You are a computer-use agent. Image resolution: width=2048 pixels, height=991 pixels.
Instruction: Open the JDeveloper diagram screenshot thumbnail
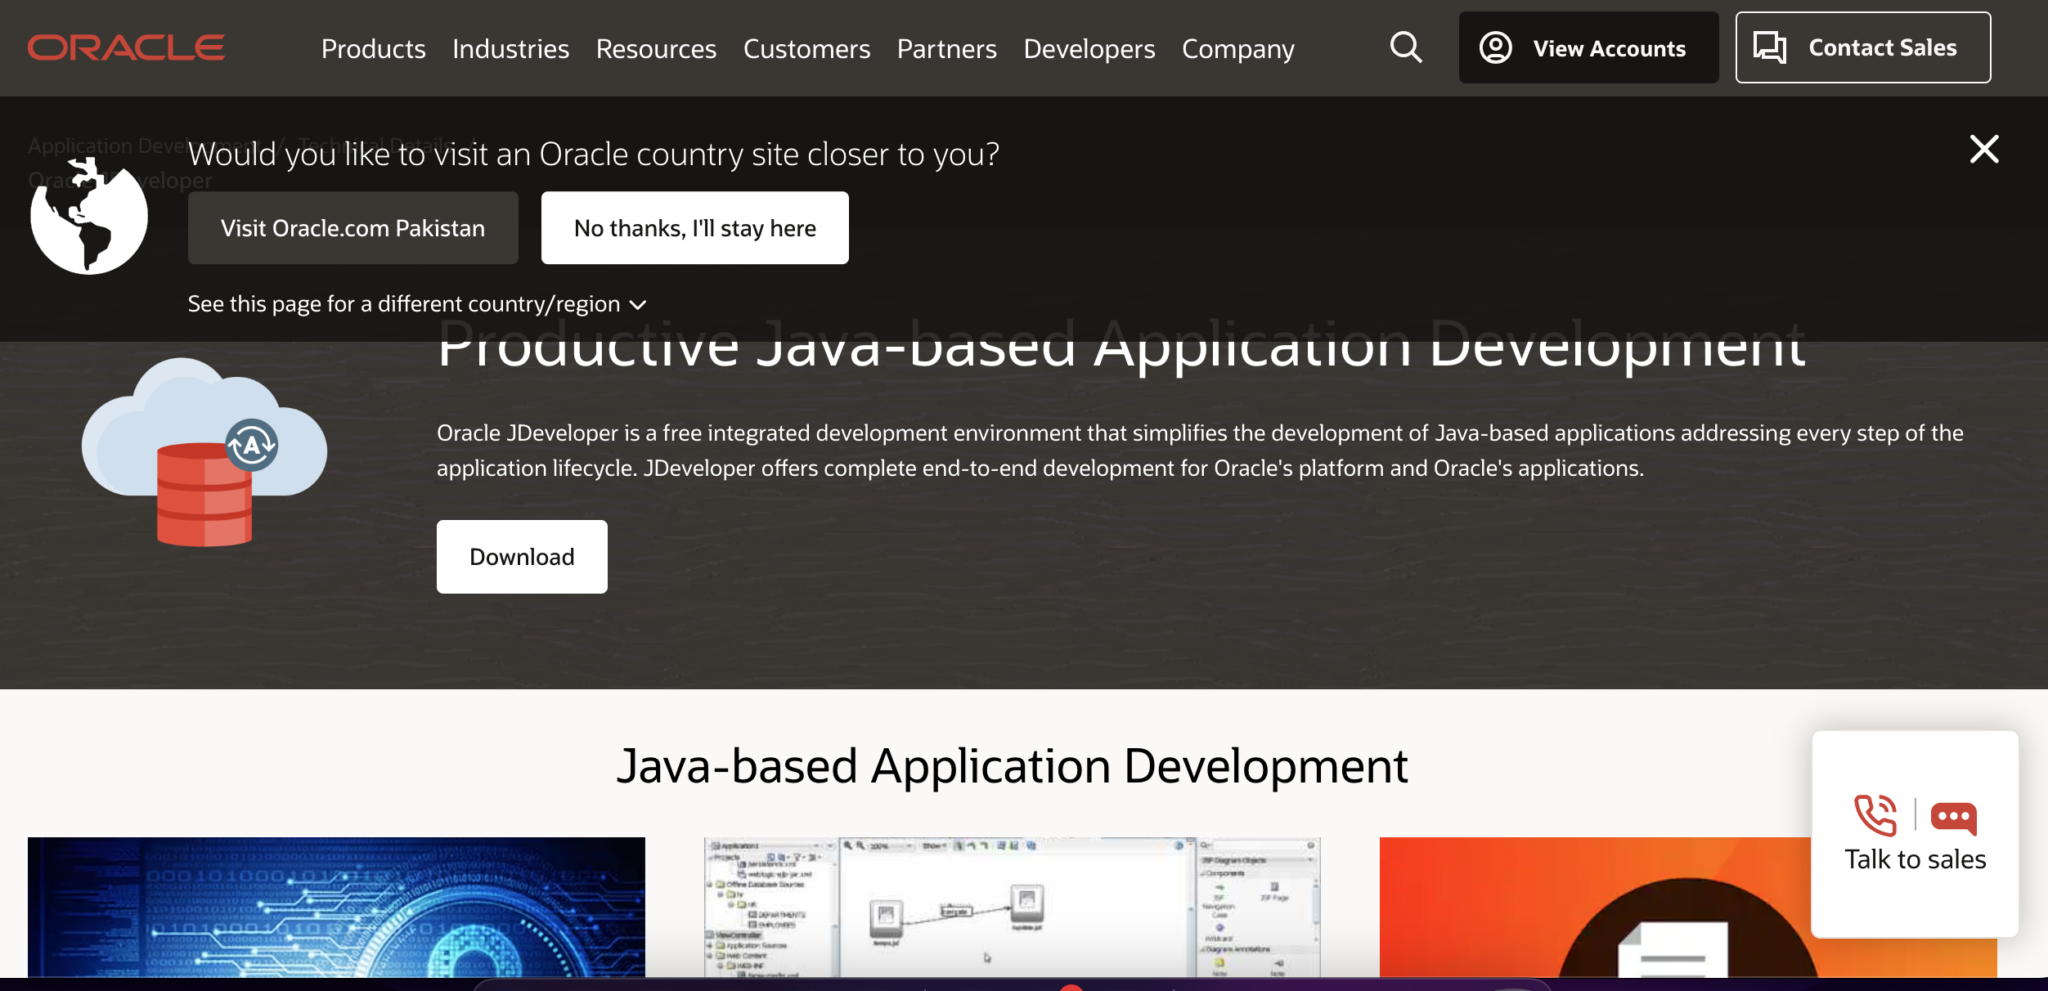pos(1012,907)
